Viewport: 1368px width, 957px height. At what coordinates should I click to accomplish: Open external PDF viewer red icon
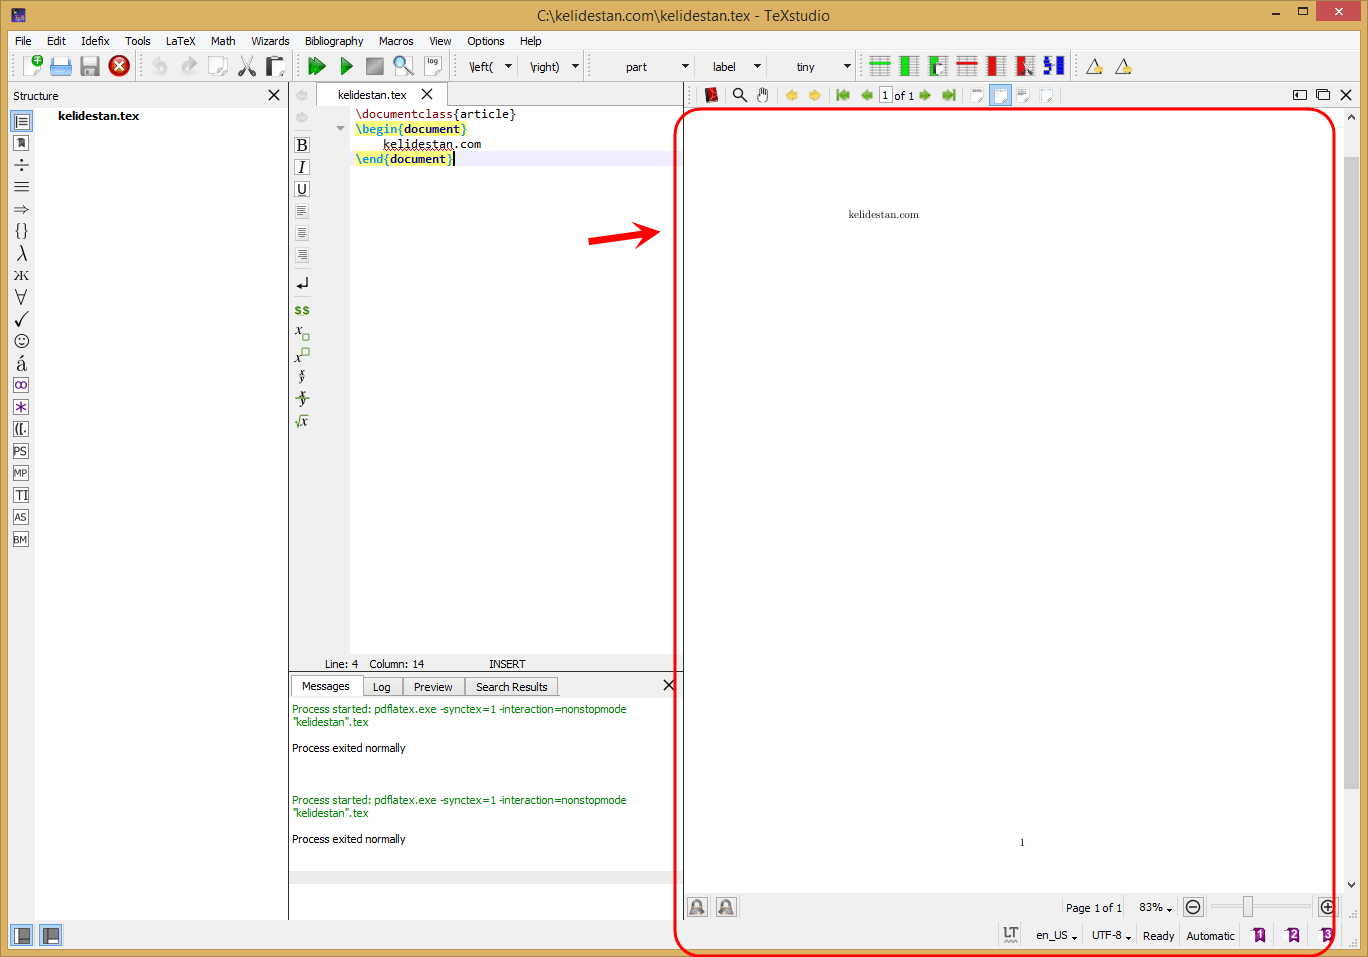711,95
